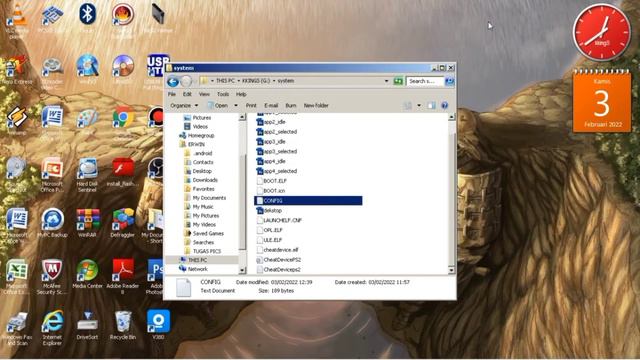Image resolution: width=640 pixels, height=360 pixels.
Task: Expand the Organize dropdown
Action: (x=183, y=106)
